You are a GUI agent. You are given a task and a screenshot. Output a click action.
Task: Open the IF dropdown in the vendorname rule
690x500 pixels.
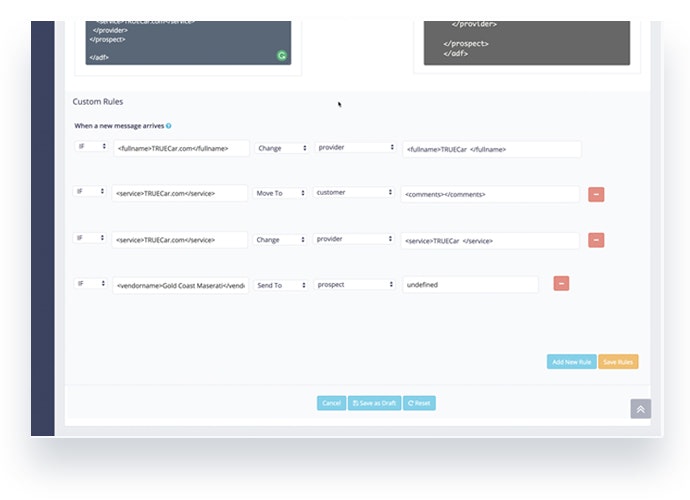[x=91, y=283]
